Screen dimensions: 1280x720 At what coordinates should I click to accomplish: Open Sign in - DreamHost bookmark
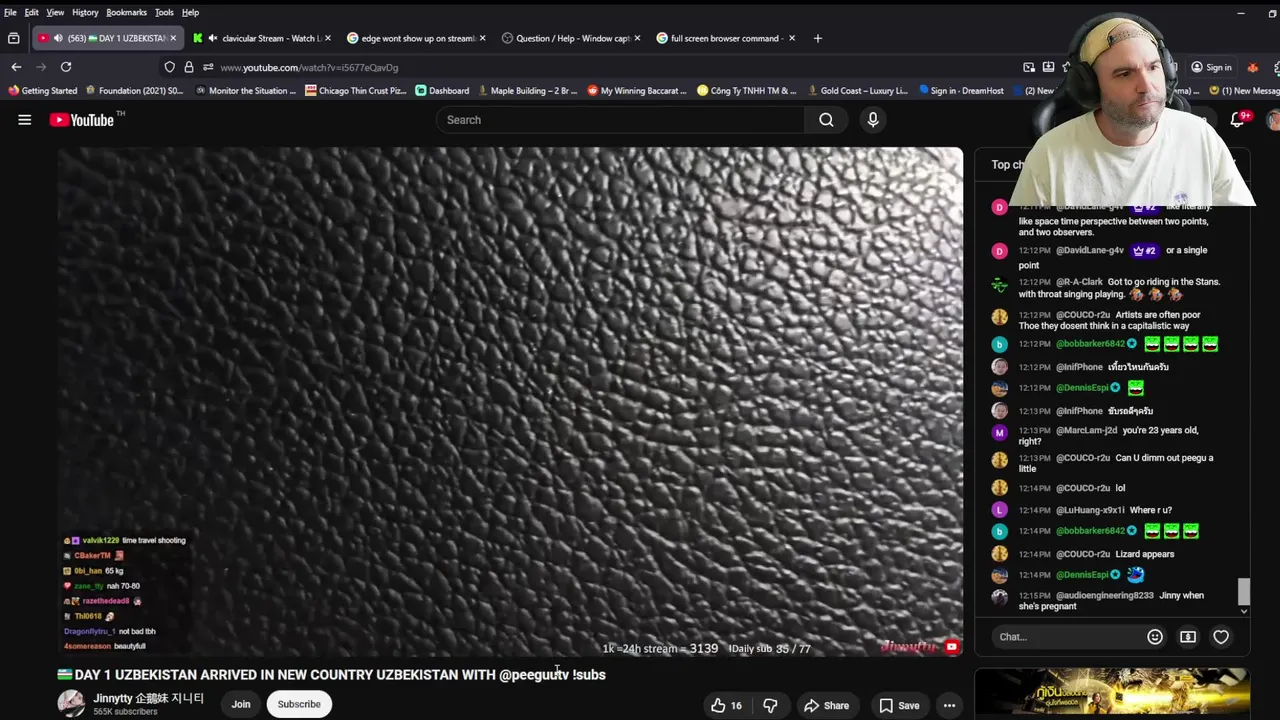(961, 91)
